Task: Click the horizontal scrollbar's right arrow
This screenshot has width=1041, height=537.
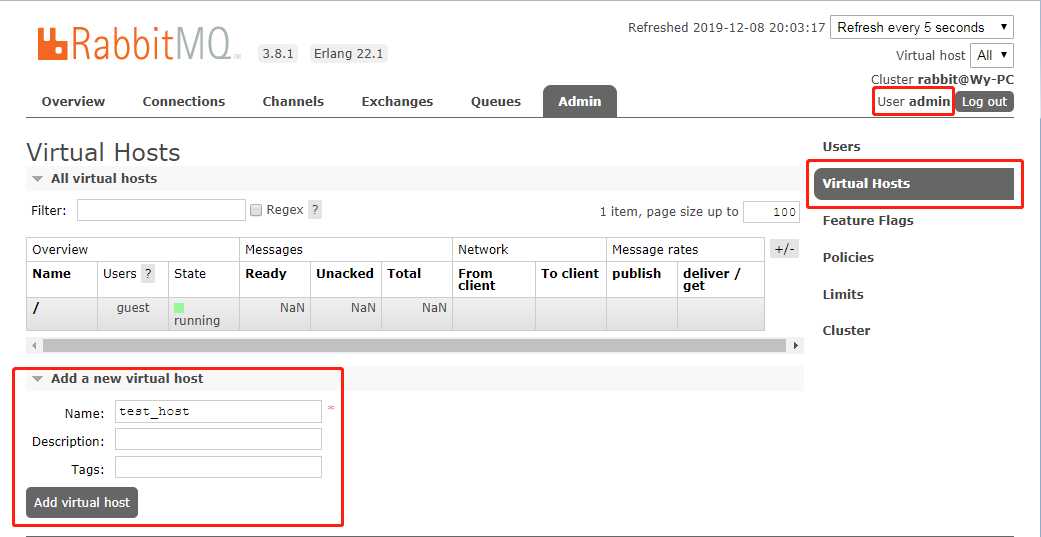Action: click(x=795, y=346)
